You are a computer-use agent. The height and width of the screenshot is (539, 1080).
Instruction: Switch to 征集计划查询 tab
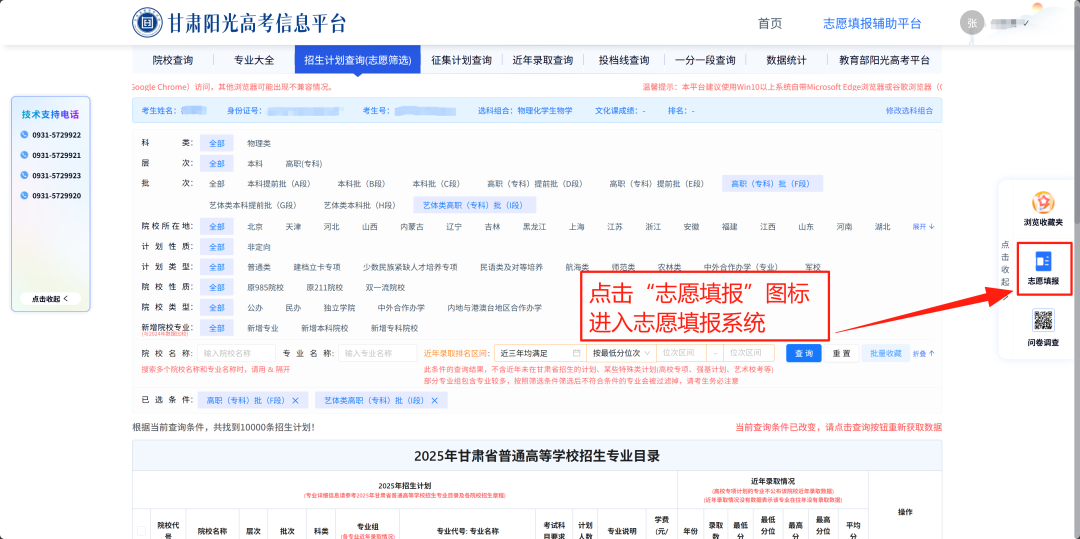(461, 60)
